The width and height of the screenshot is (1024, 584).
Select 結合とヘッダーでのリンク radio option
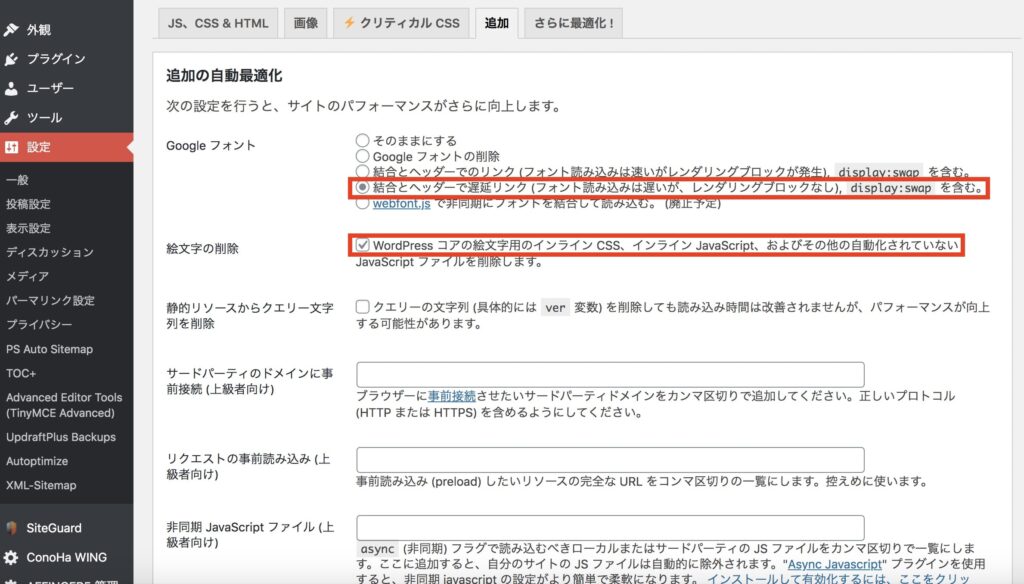362,172
